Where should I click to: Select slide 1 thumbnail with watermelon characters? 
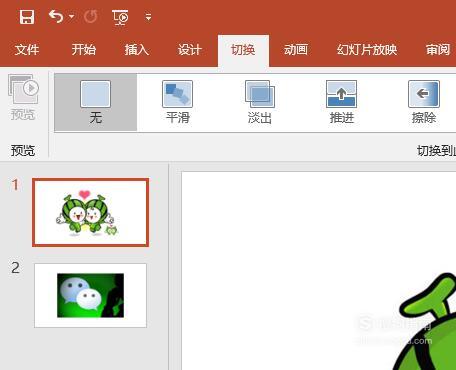(x=90, y=212)
